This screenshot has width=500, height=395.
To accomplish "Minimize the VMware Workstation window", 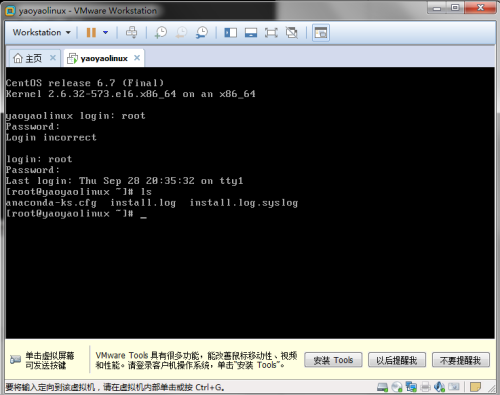I will click(x=437, y=7).
